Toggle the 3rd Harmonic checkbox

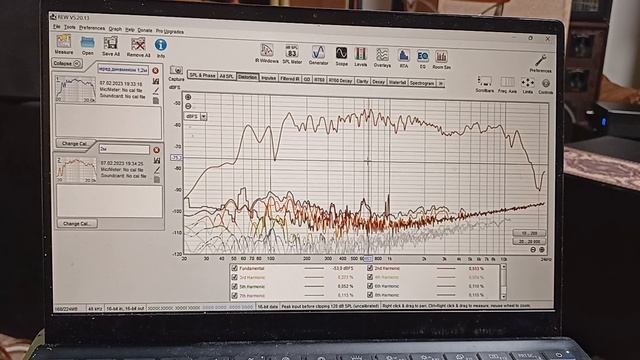(x=234, y=277)
